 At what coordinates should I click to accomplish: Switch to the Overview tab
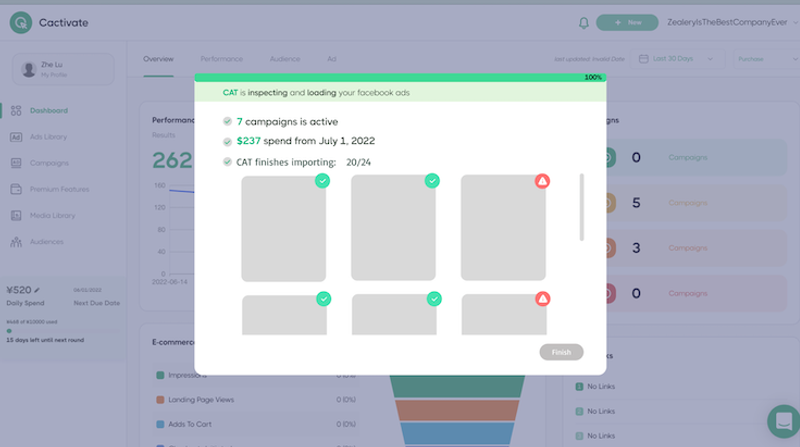coord(158,59)
